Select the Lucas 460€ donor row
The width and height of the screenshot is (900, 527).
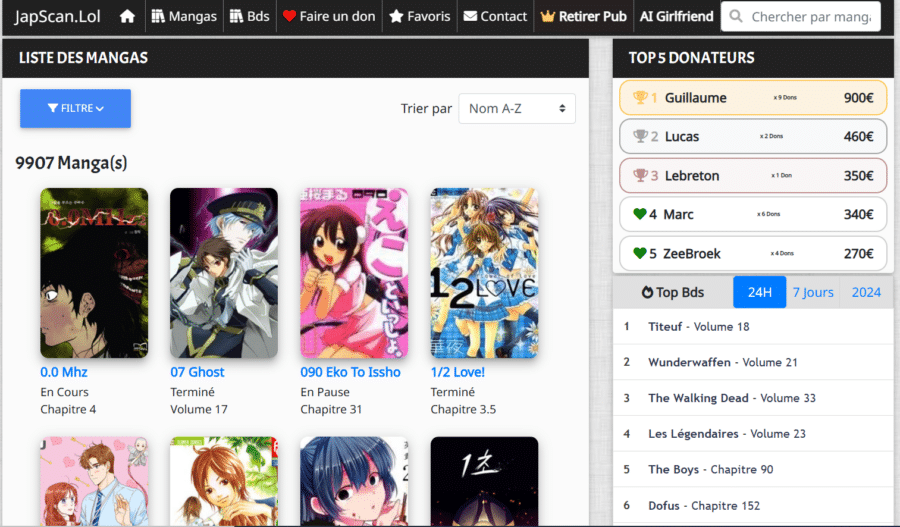tap(753, 137)
